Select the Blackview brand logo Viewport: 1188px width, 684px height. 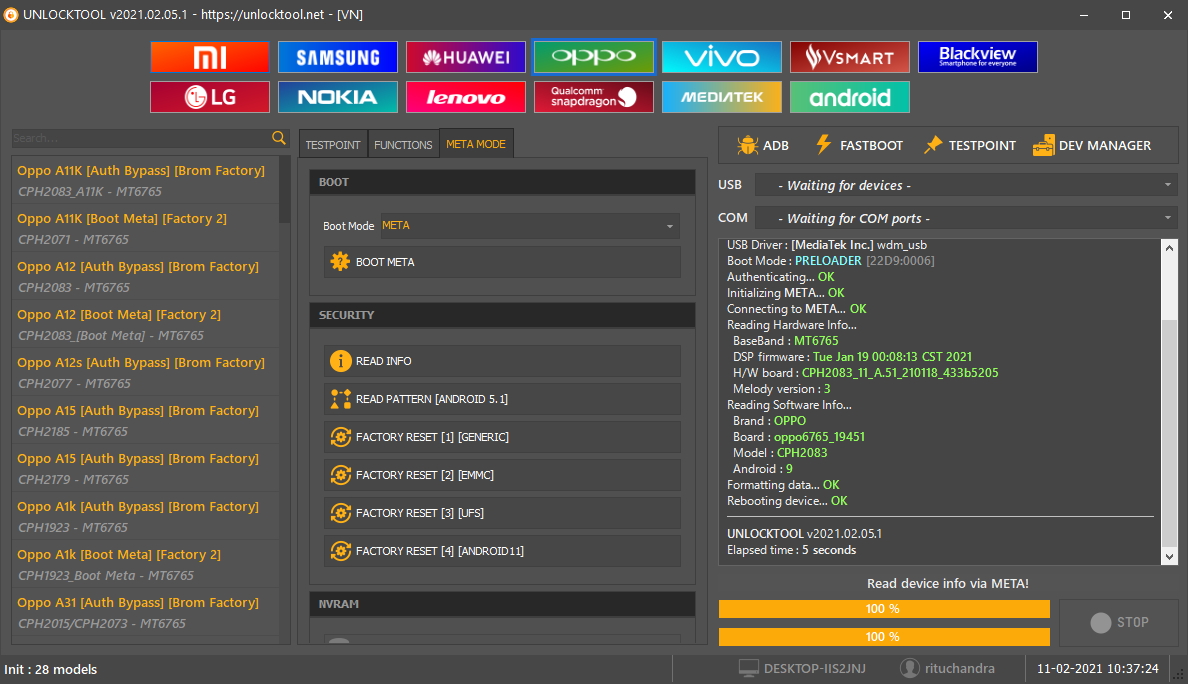[978, 57]
